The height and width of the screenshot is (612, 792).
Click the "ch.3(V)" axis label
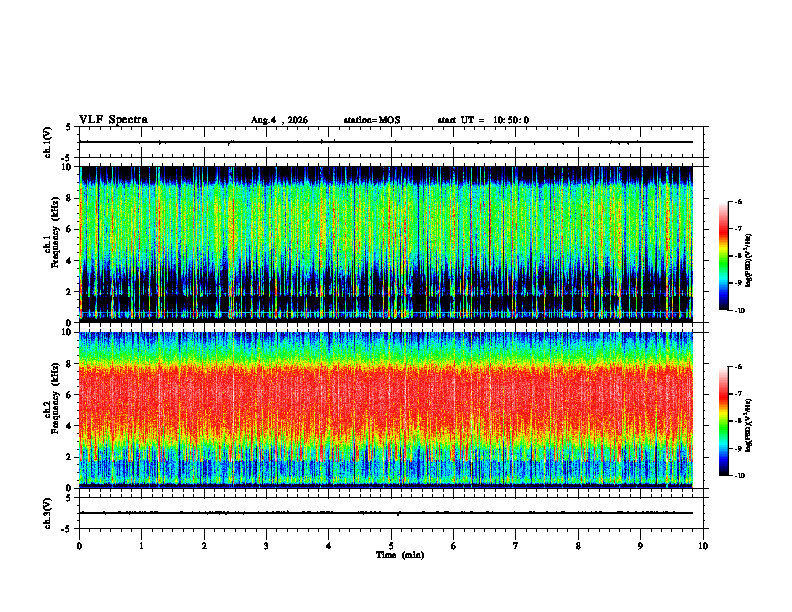[x=48, y=513]
